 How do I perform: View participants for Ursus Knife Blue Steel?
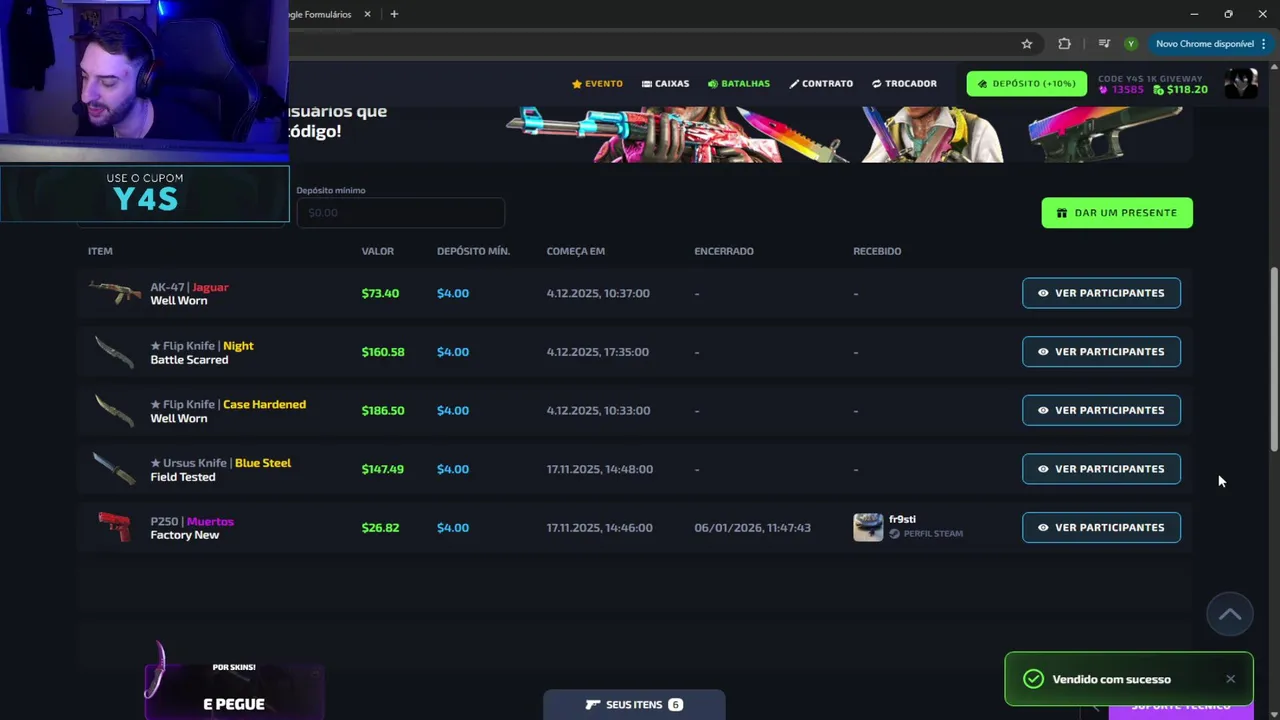coord(1101,469)
